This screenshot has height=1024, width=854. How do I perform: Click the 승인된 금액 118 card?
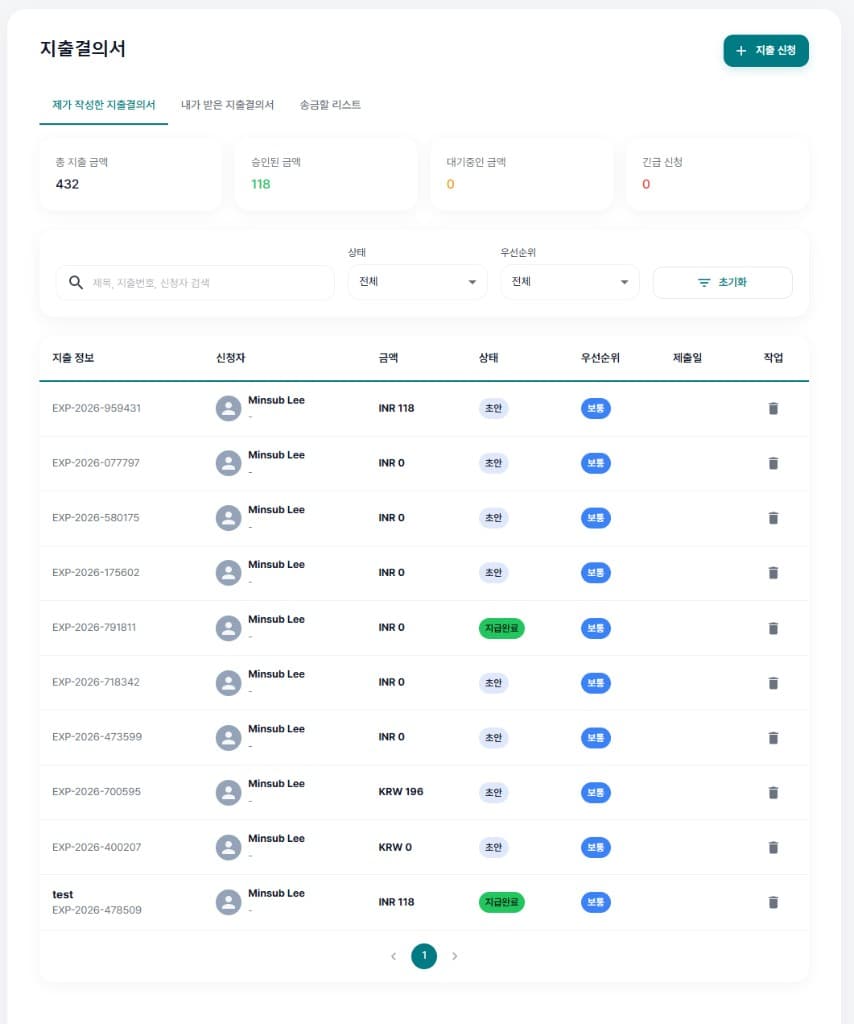pos(326,174)
